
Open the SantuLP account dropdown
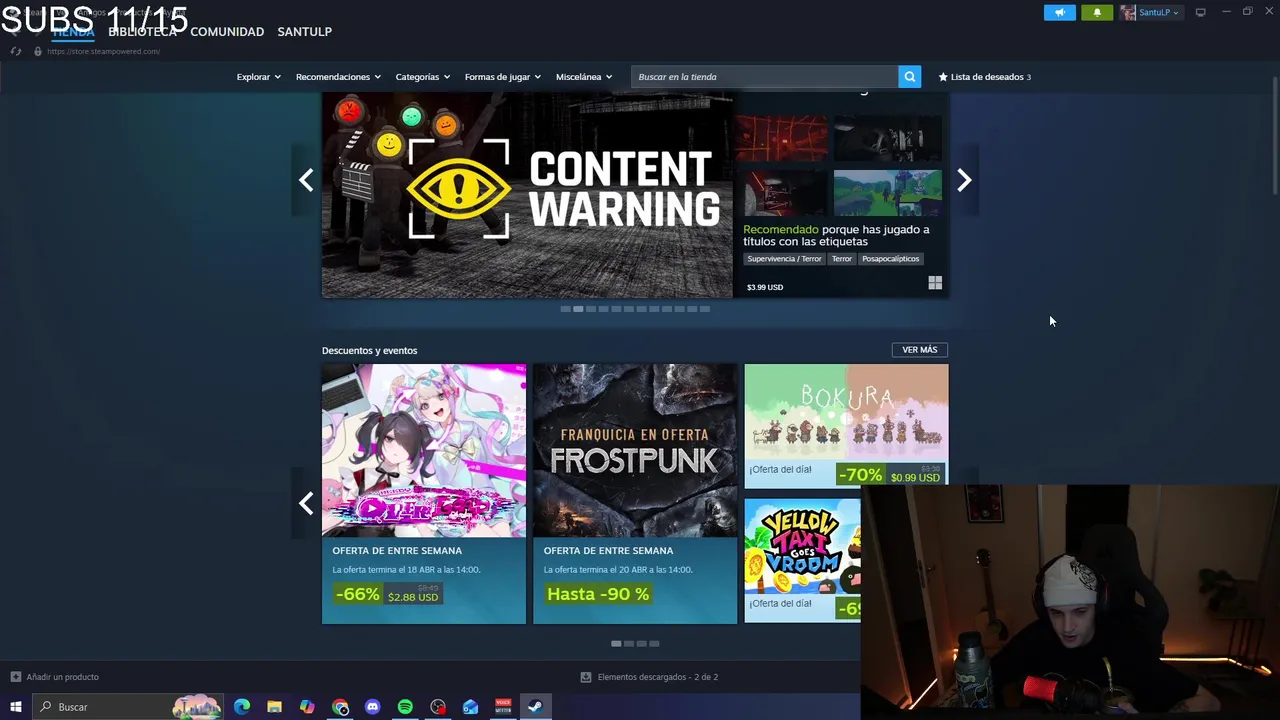coord(1159,12)
